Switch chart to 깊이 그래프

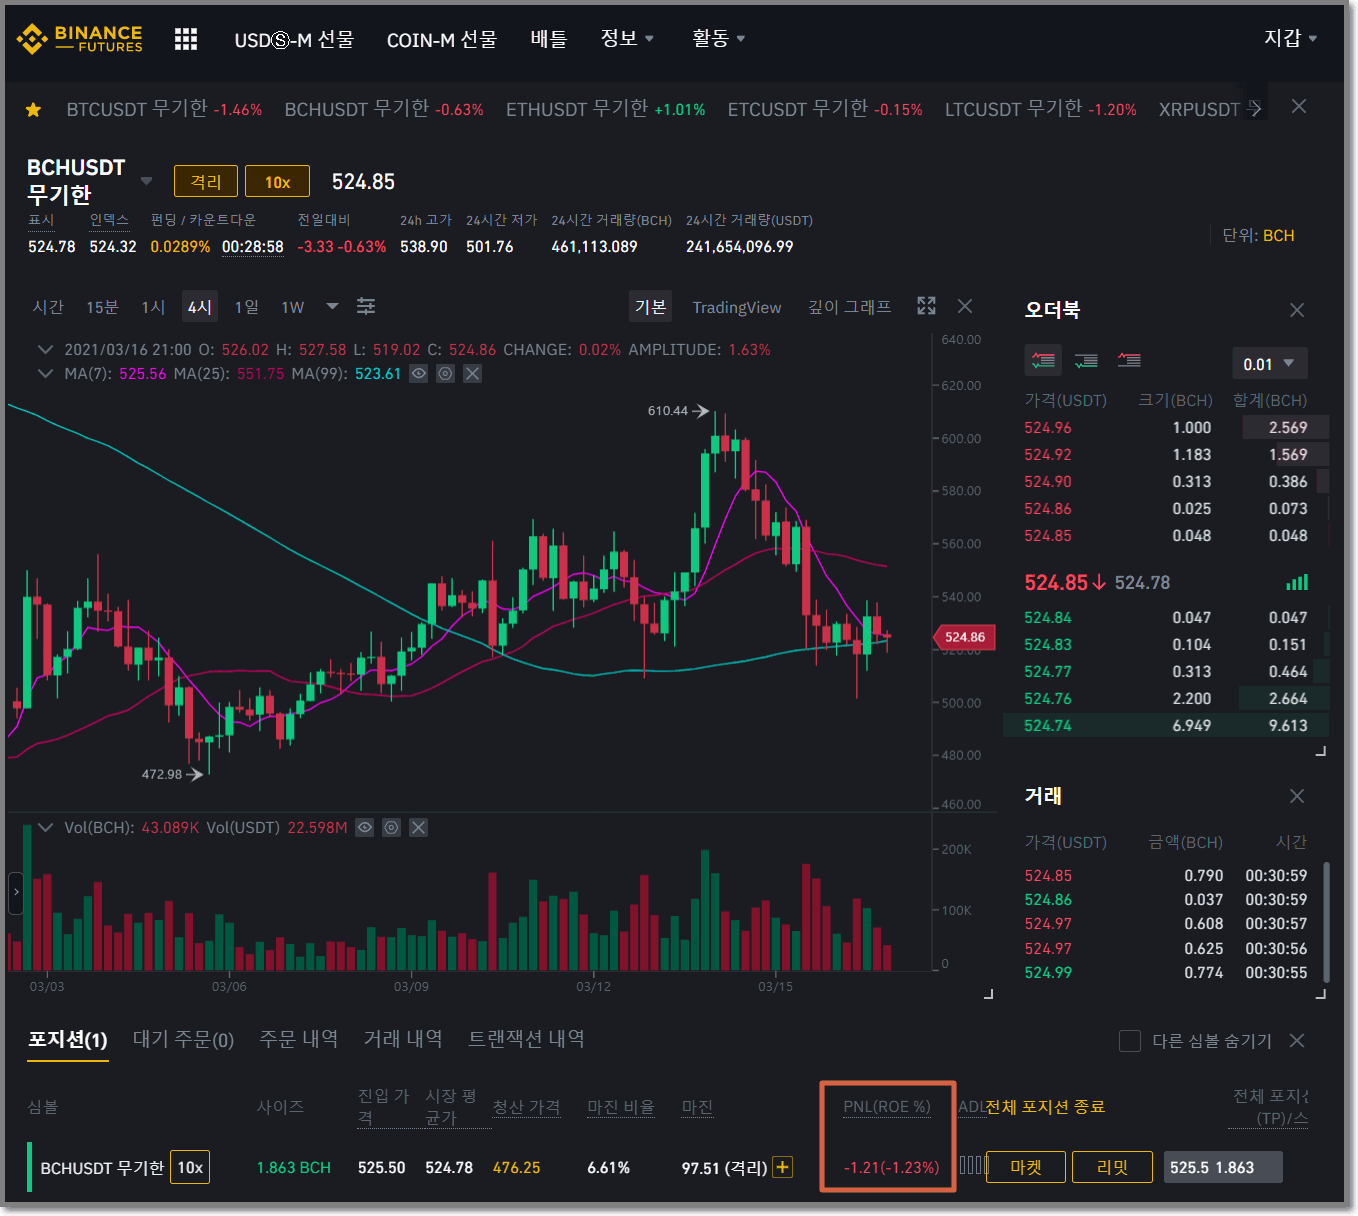point(849,307)
